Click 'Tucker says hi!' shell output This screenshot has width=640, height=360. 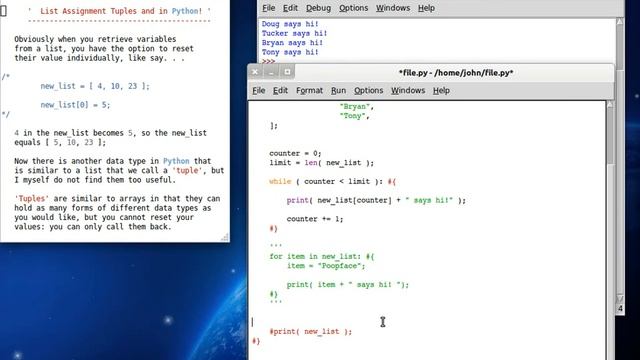[294, 33]
